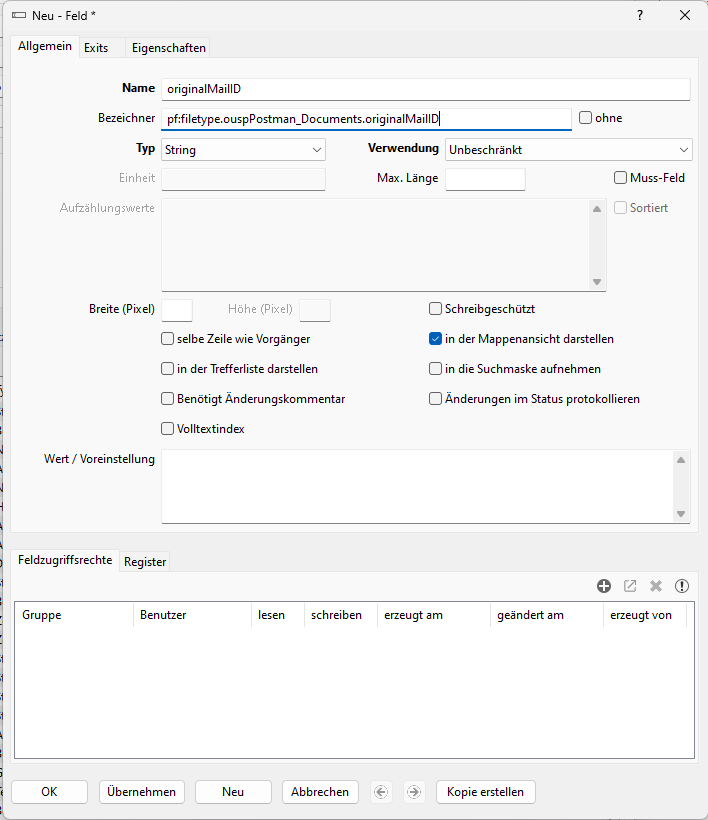This screenshot has width=708, height=820.
Task: Sort by Gruppe column header
Action: pos(74,615)
